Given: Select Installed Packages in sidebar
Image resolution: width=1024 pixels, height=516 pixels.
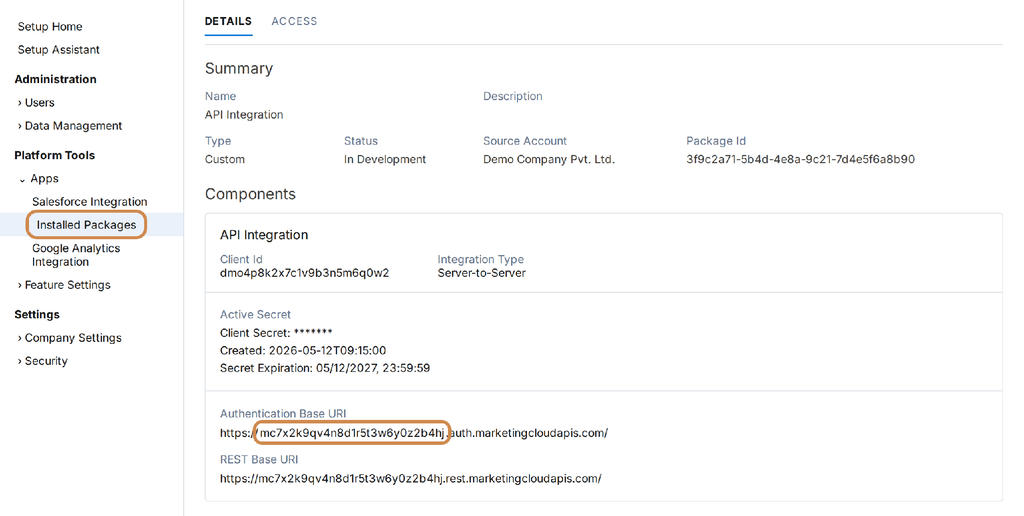Looking at the screenshot, I should pos(86,225).
